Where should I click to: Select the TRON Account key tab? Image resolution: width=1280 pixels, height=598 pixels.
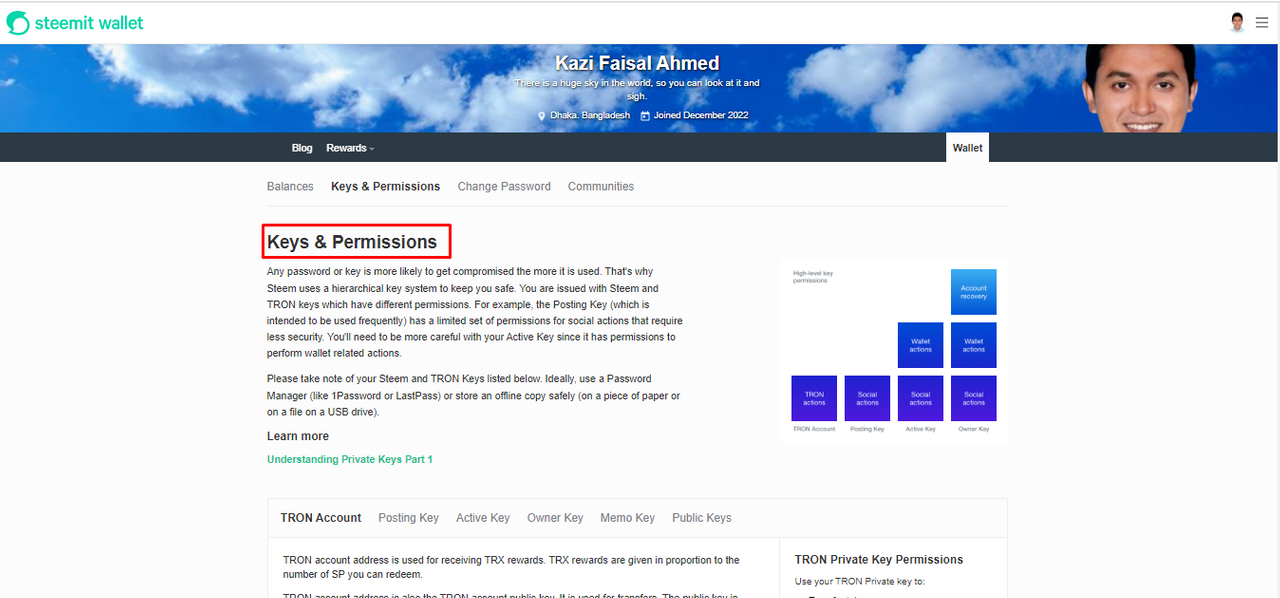point(321,518)
